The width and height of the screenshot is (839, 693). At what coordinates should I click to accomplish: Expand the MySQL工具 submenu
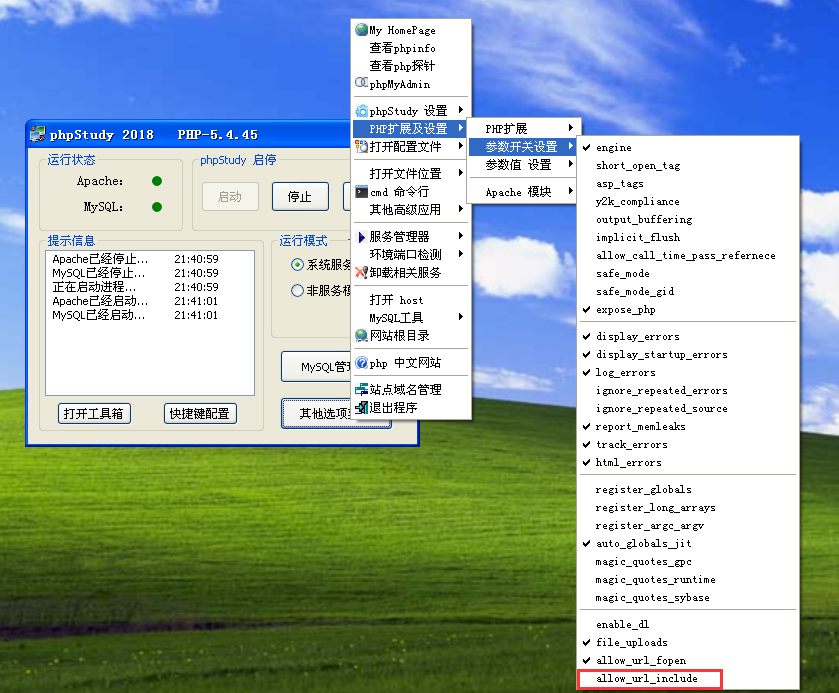411,317
